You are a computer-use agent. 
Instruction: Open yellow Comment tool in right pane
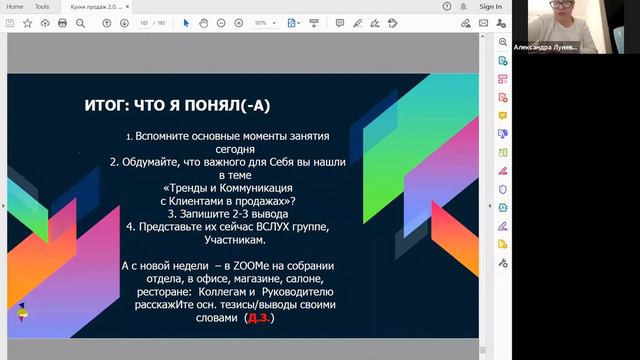tap(503, 116)
